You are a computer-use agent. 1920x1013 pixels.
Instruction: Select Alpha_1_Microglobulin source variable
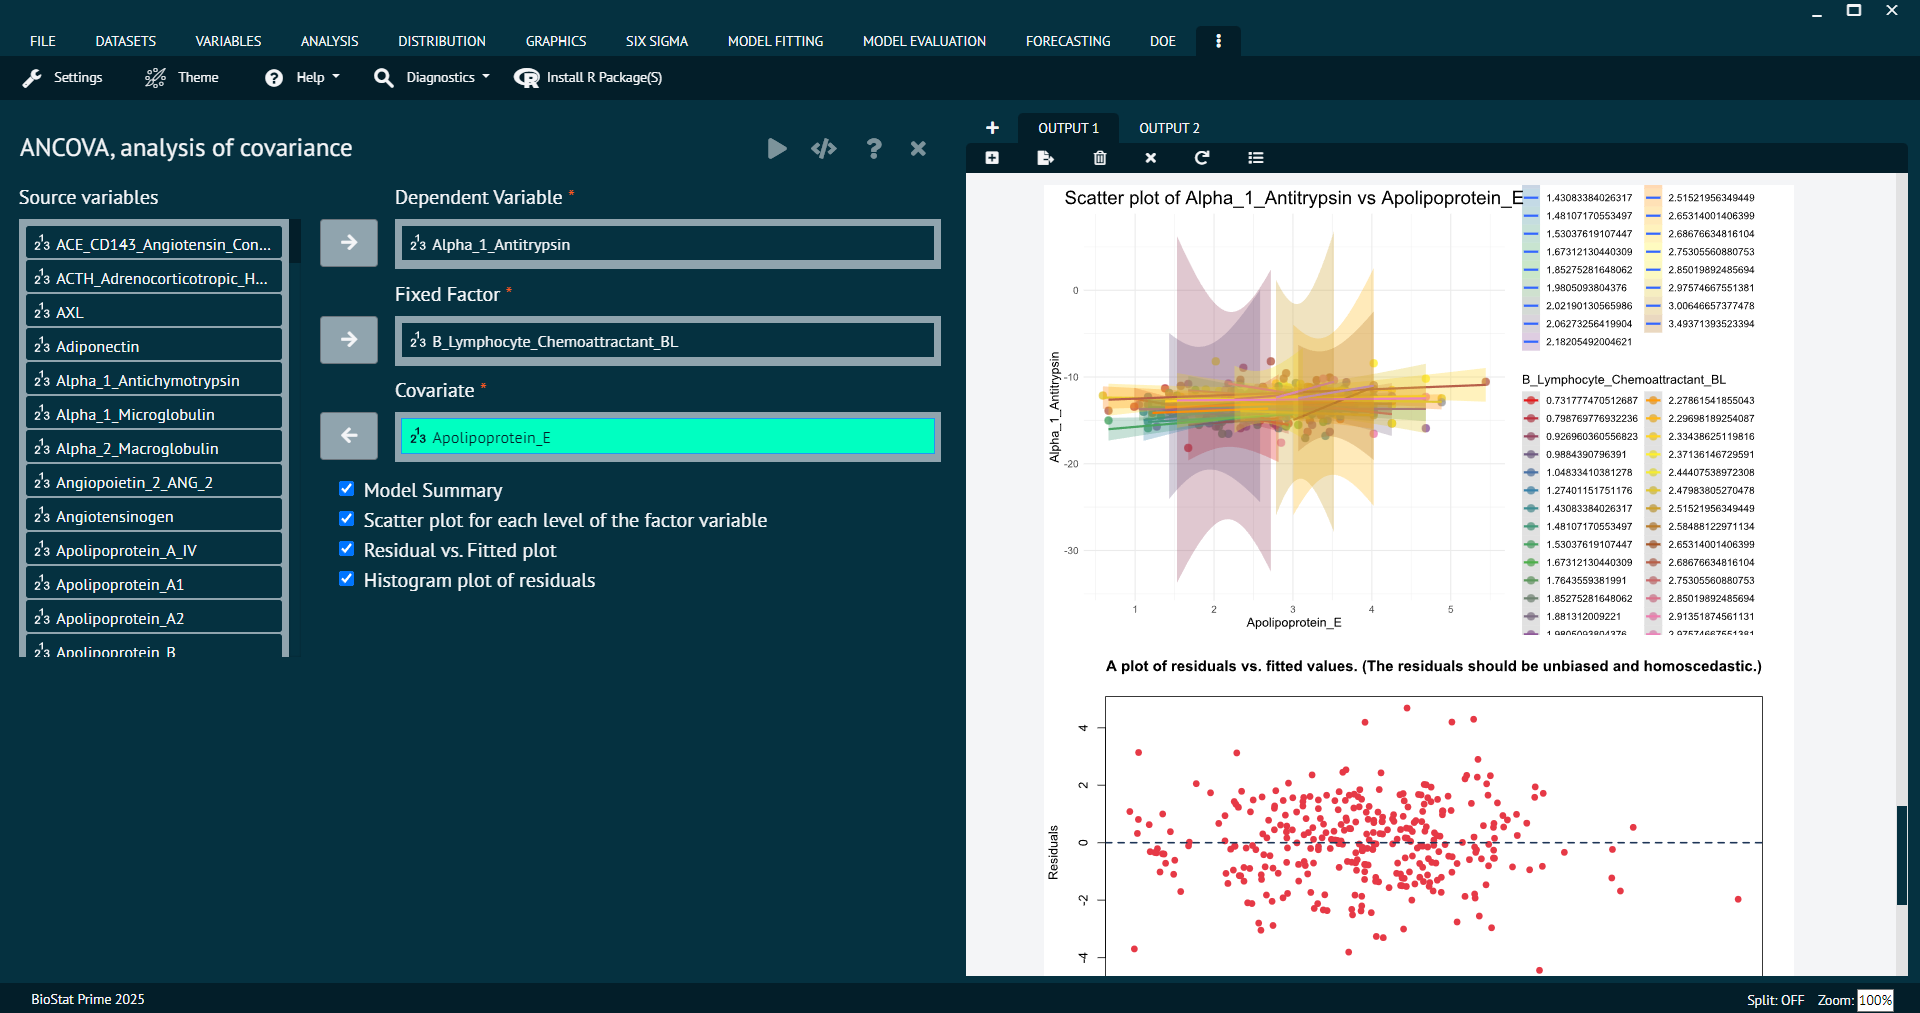coord(154,414)
